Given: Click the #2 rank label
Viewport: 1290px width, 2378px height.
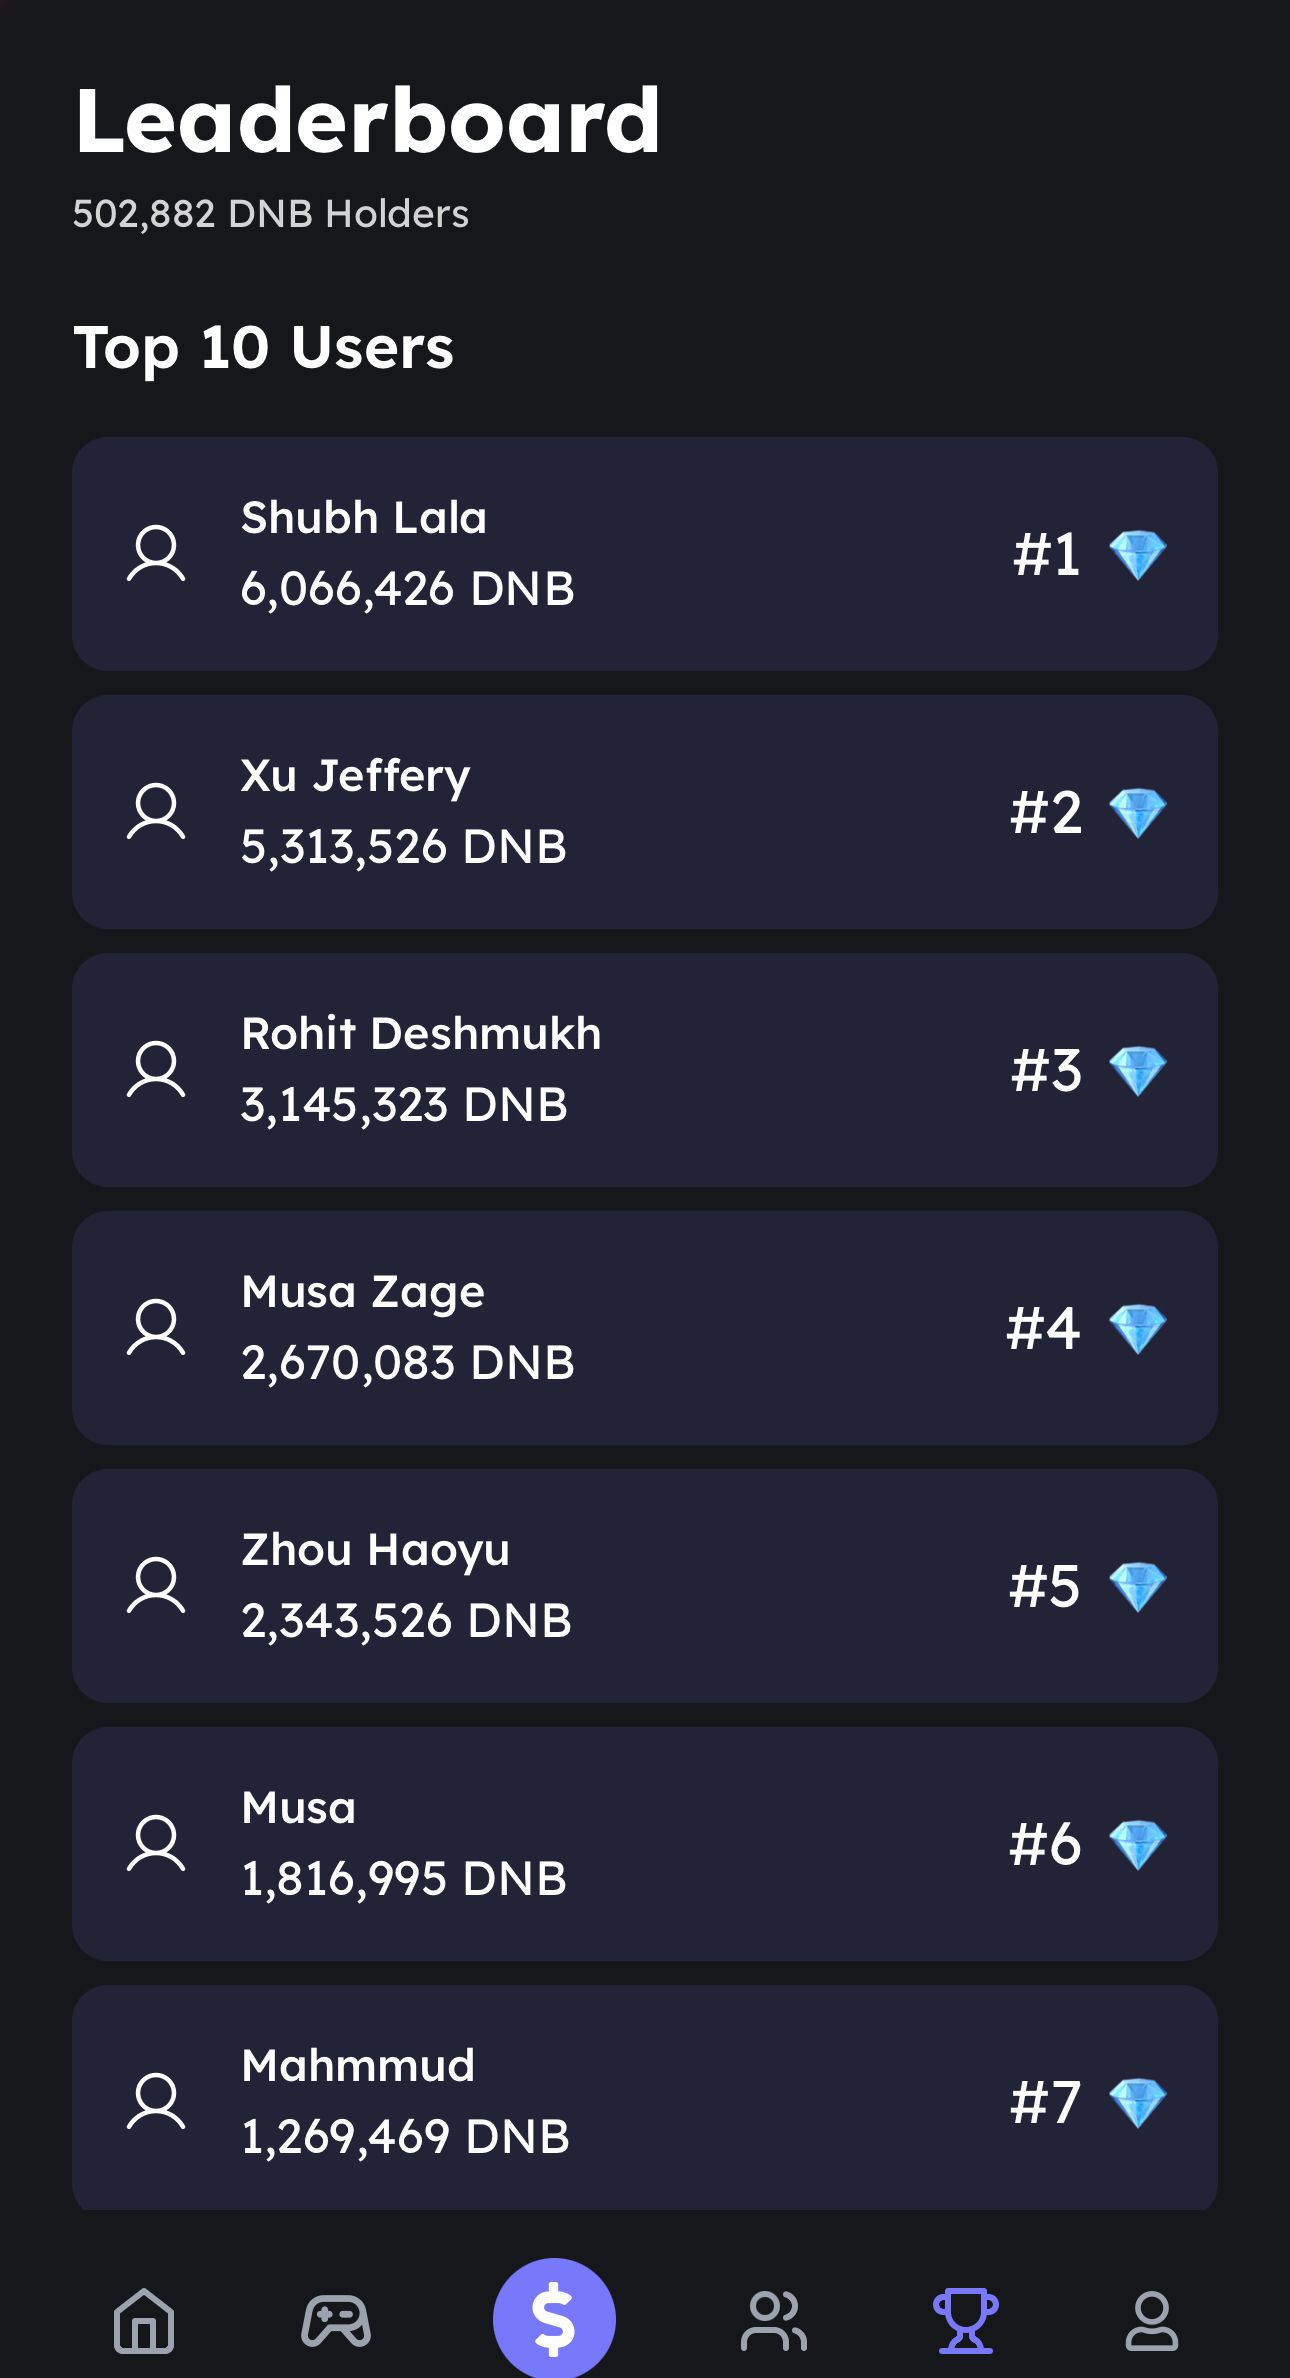Looking at the screenshot, I should click(x=1046, y=812).
